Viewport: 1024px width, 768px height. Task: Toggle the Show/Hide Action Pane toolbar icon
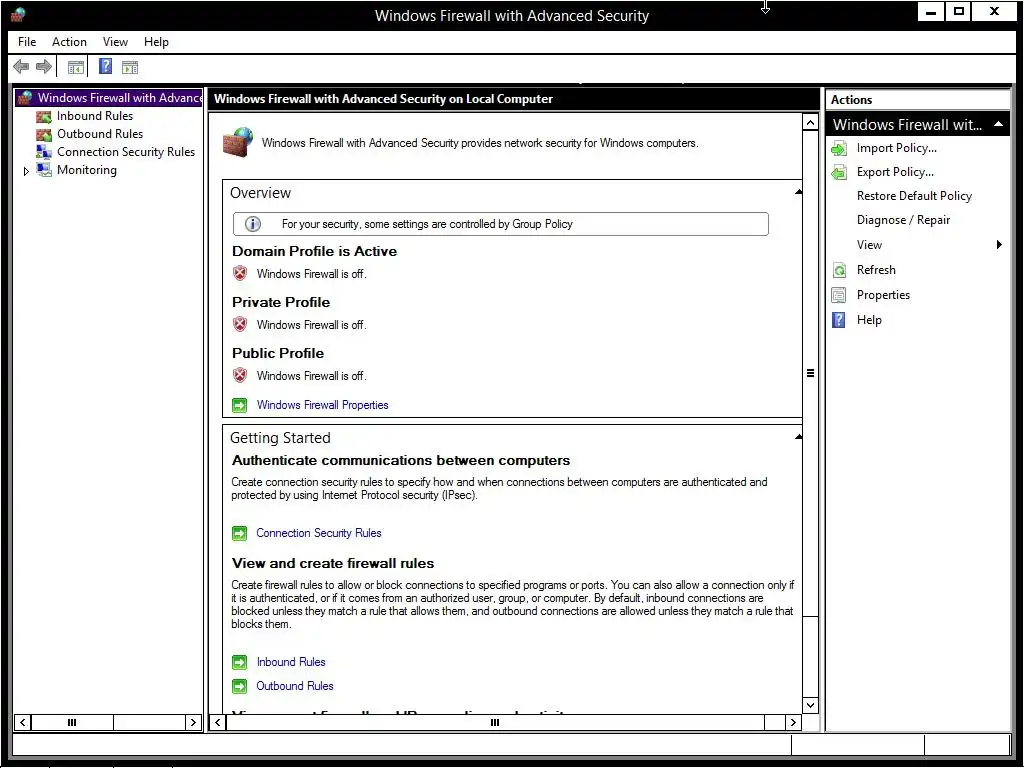coord(130,67)
